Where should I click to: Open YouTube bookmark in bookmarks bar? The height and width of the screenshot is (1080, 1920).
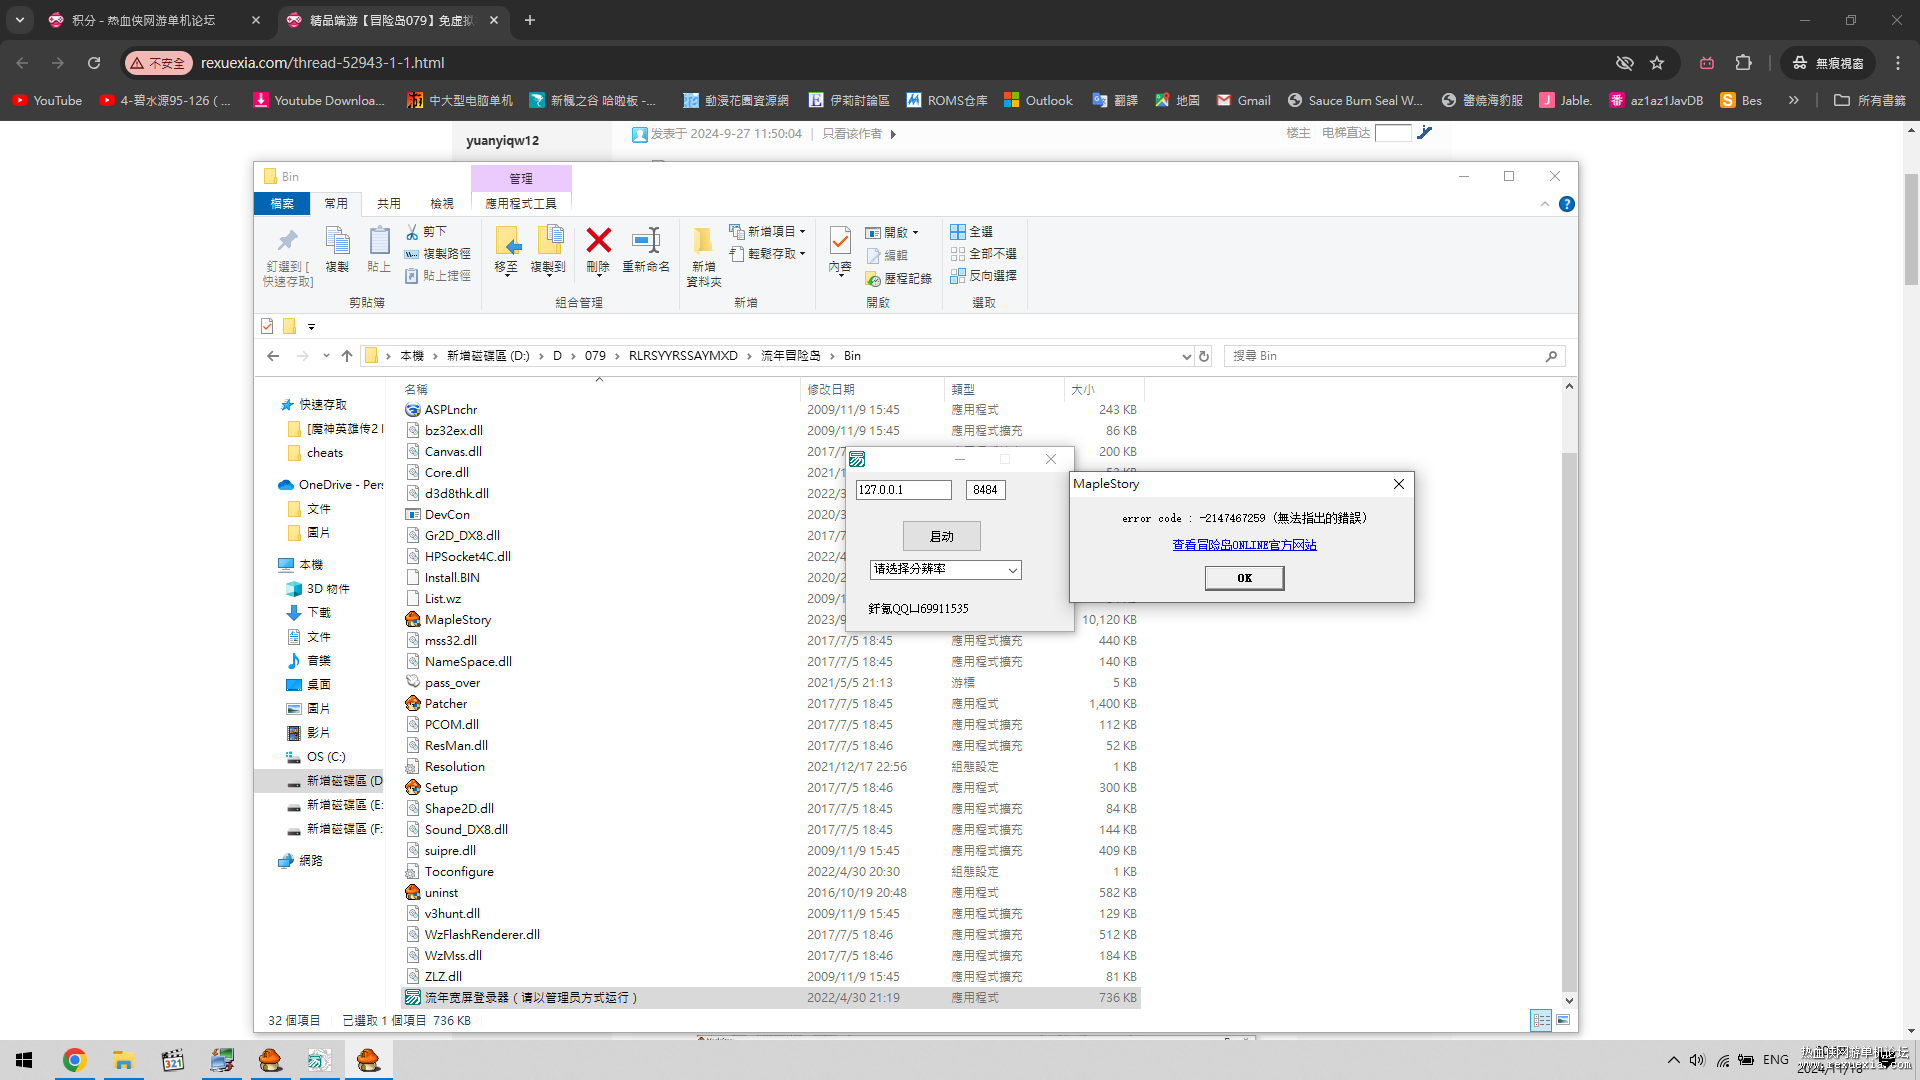pyautogui.click(x=47, y=100)
